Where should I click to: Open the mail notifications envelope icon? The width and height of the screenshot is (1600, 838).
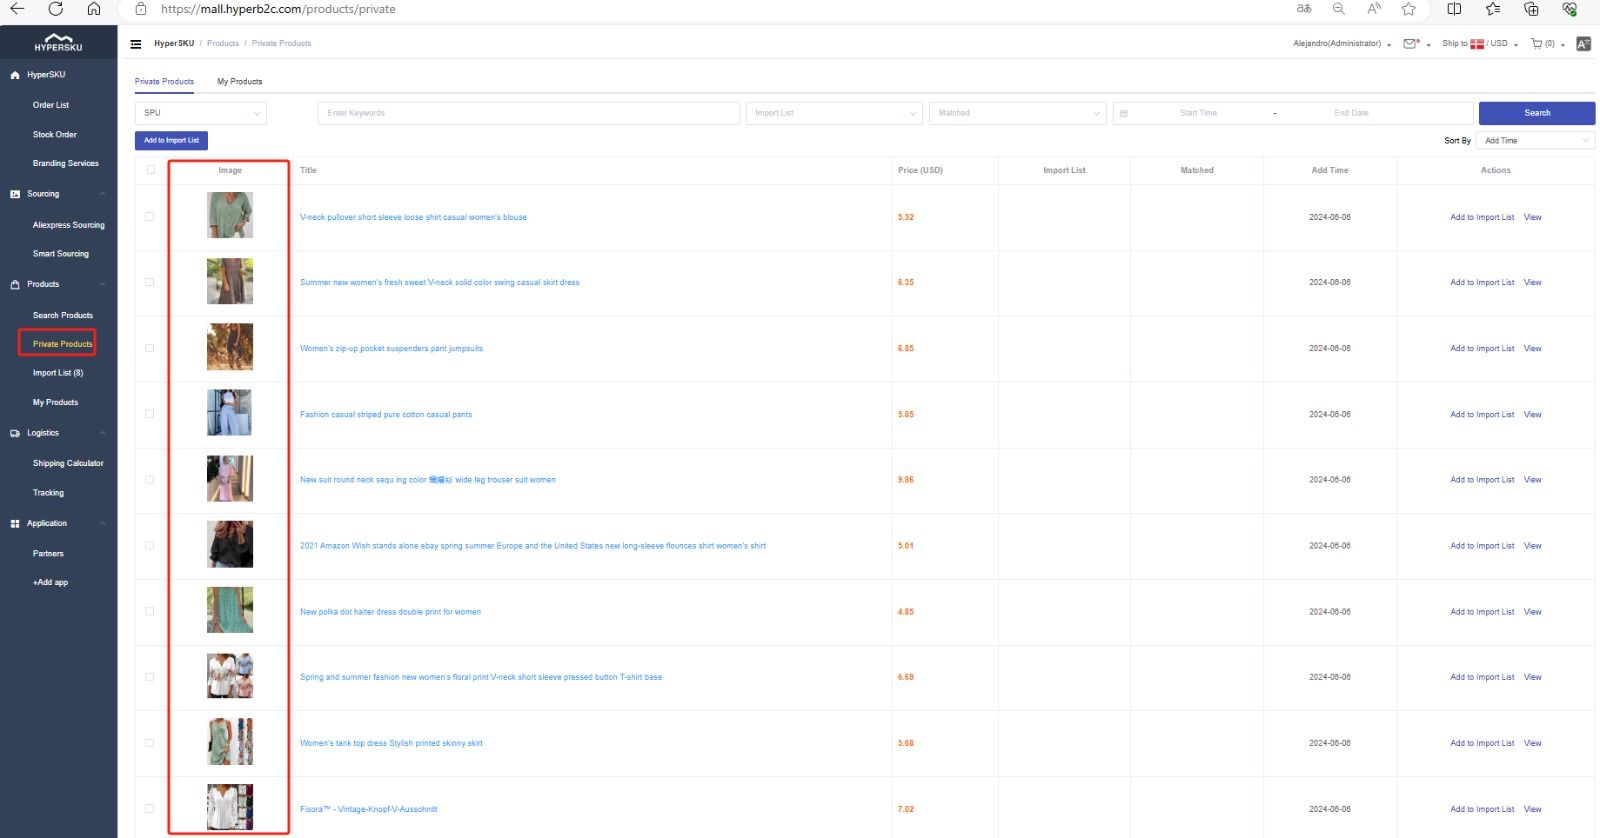pyautogui.click(x=1411, y=44)
